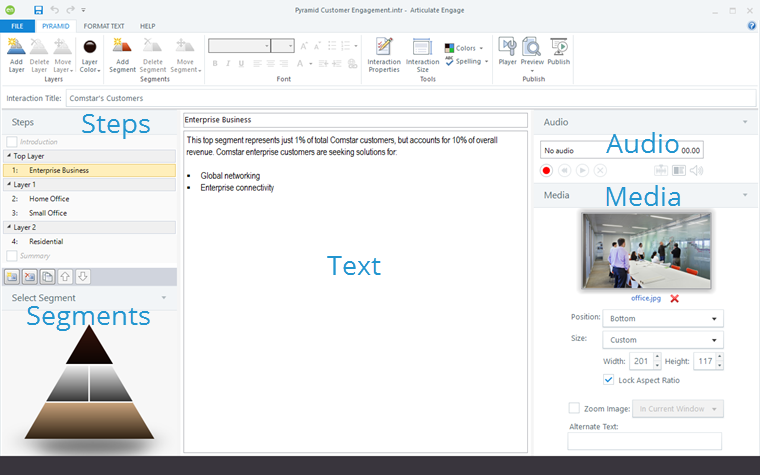Screen dimensions: 760x475
Task: Click the office.jpg file link
Action: (x=645, y=298)
